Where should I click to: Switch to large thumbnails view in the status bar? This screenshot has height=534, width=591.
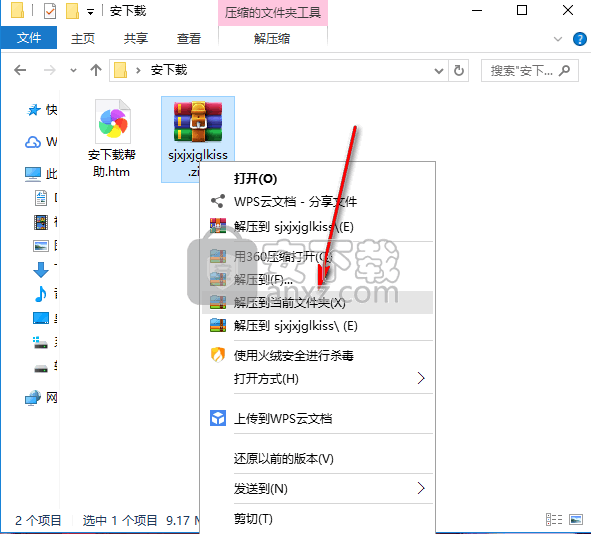tap(576, 520)
